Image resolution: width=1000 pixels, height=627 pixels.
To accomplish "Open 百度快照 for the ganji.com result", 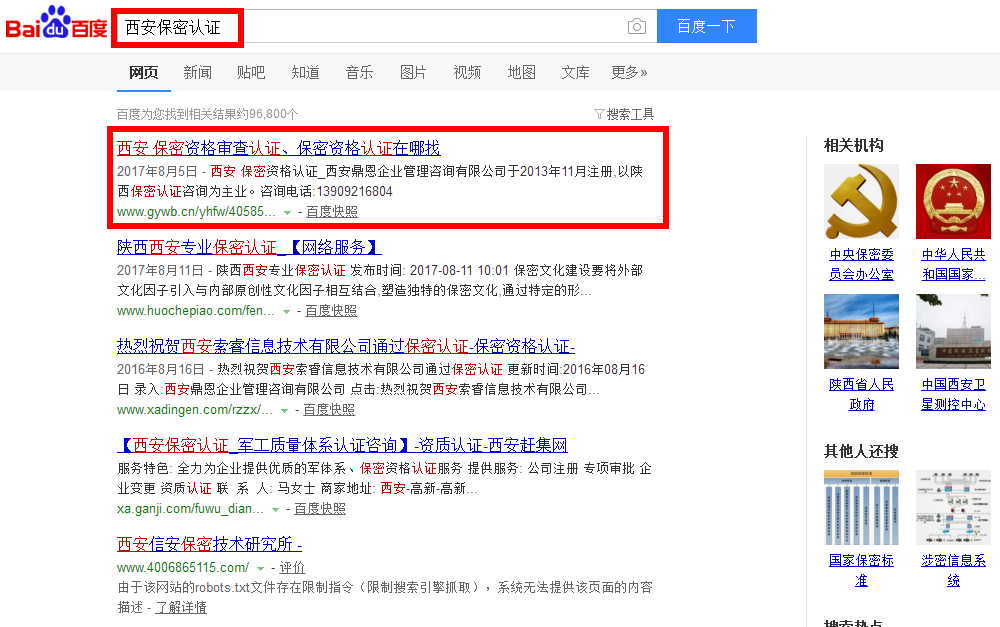I will (x=320, y=508).
